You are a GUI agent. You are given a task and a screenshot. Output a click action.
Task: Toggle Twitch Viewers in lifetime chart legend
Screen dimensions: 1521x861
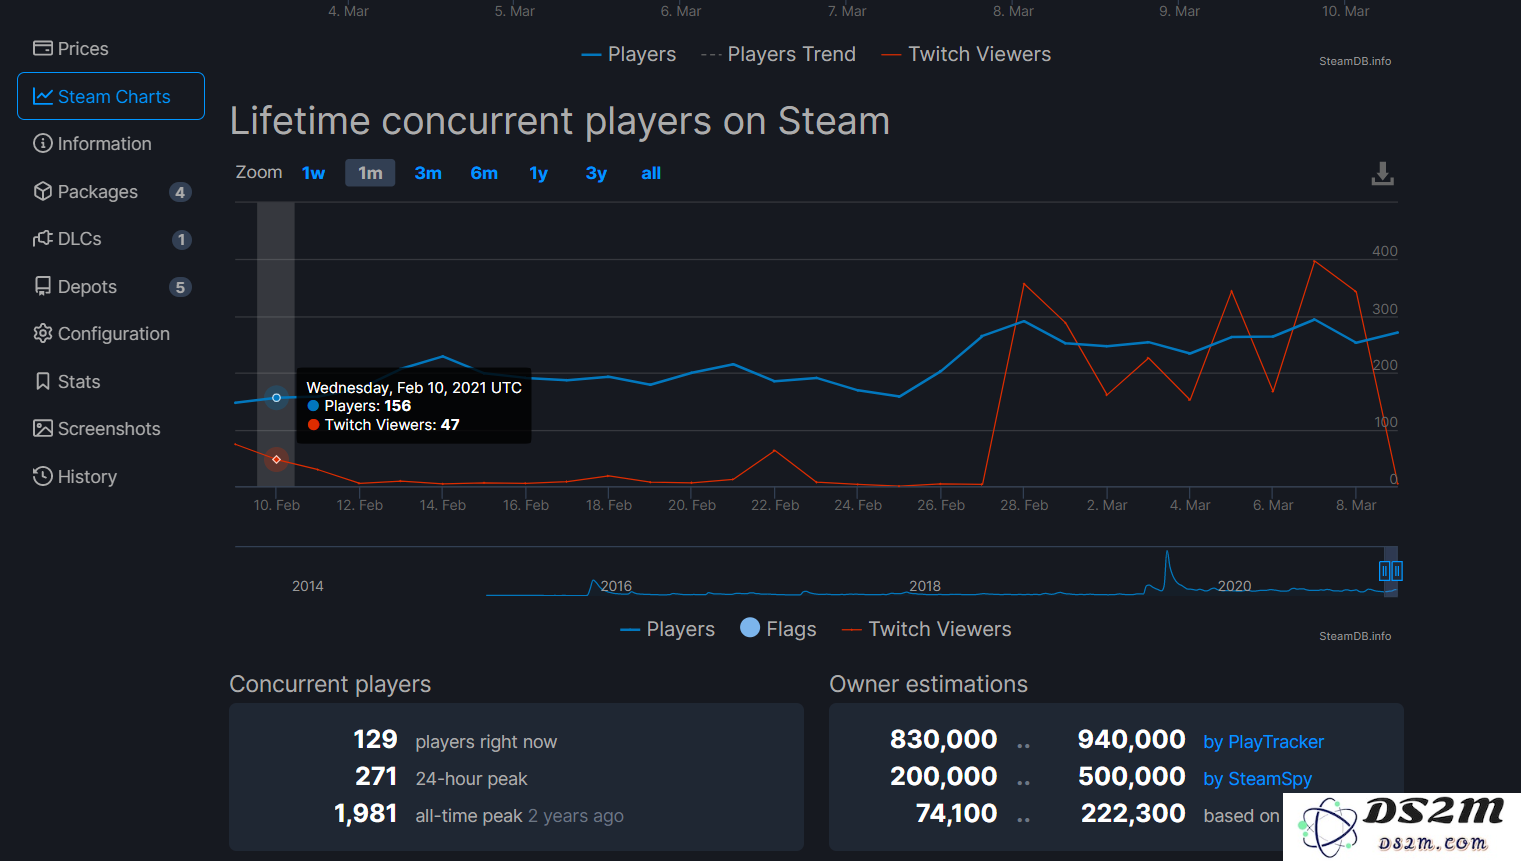[x=927, y=629]
